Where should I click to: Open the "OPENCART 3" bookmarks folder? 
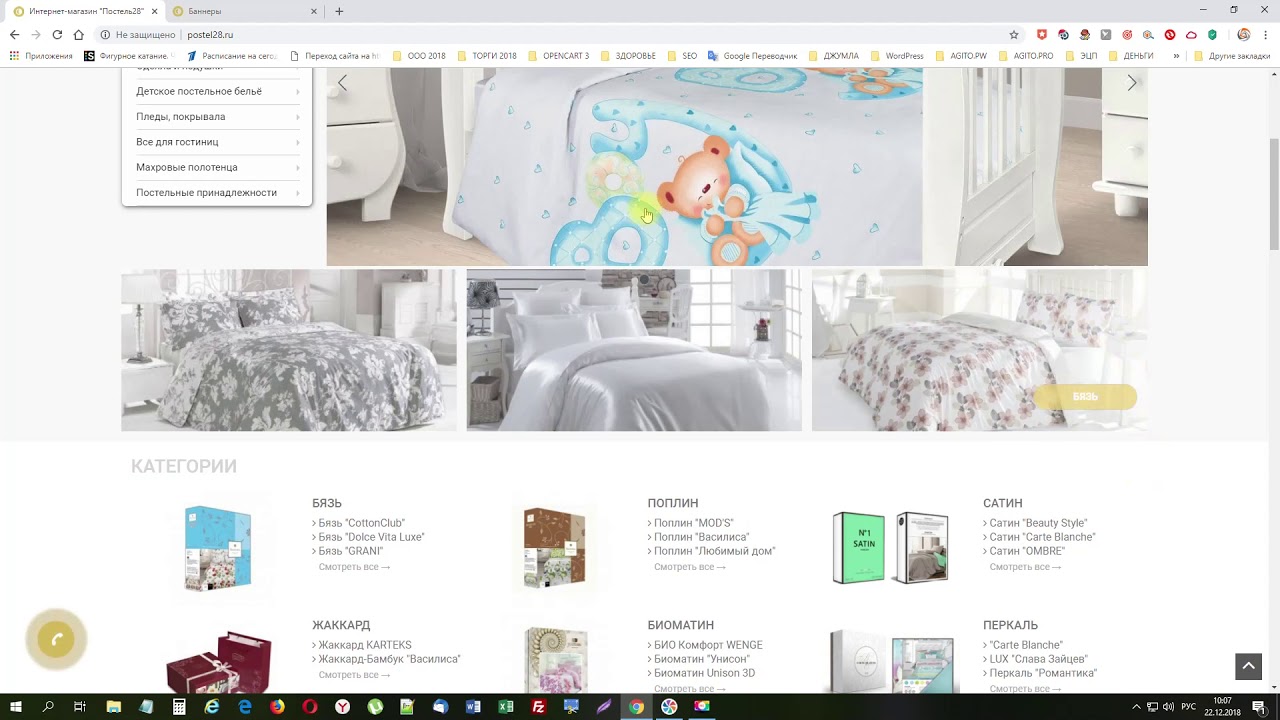(558, 56)
